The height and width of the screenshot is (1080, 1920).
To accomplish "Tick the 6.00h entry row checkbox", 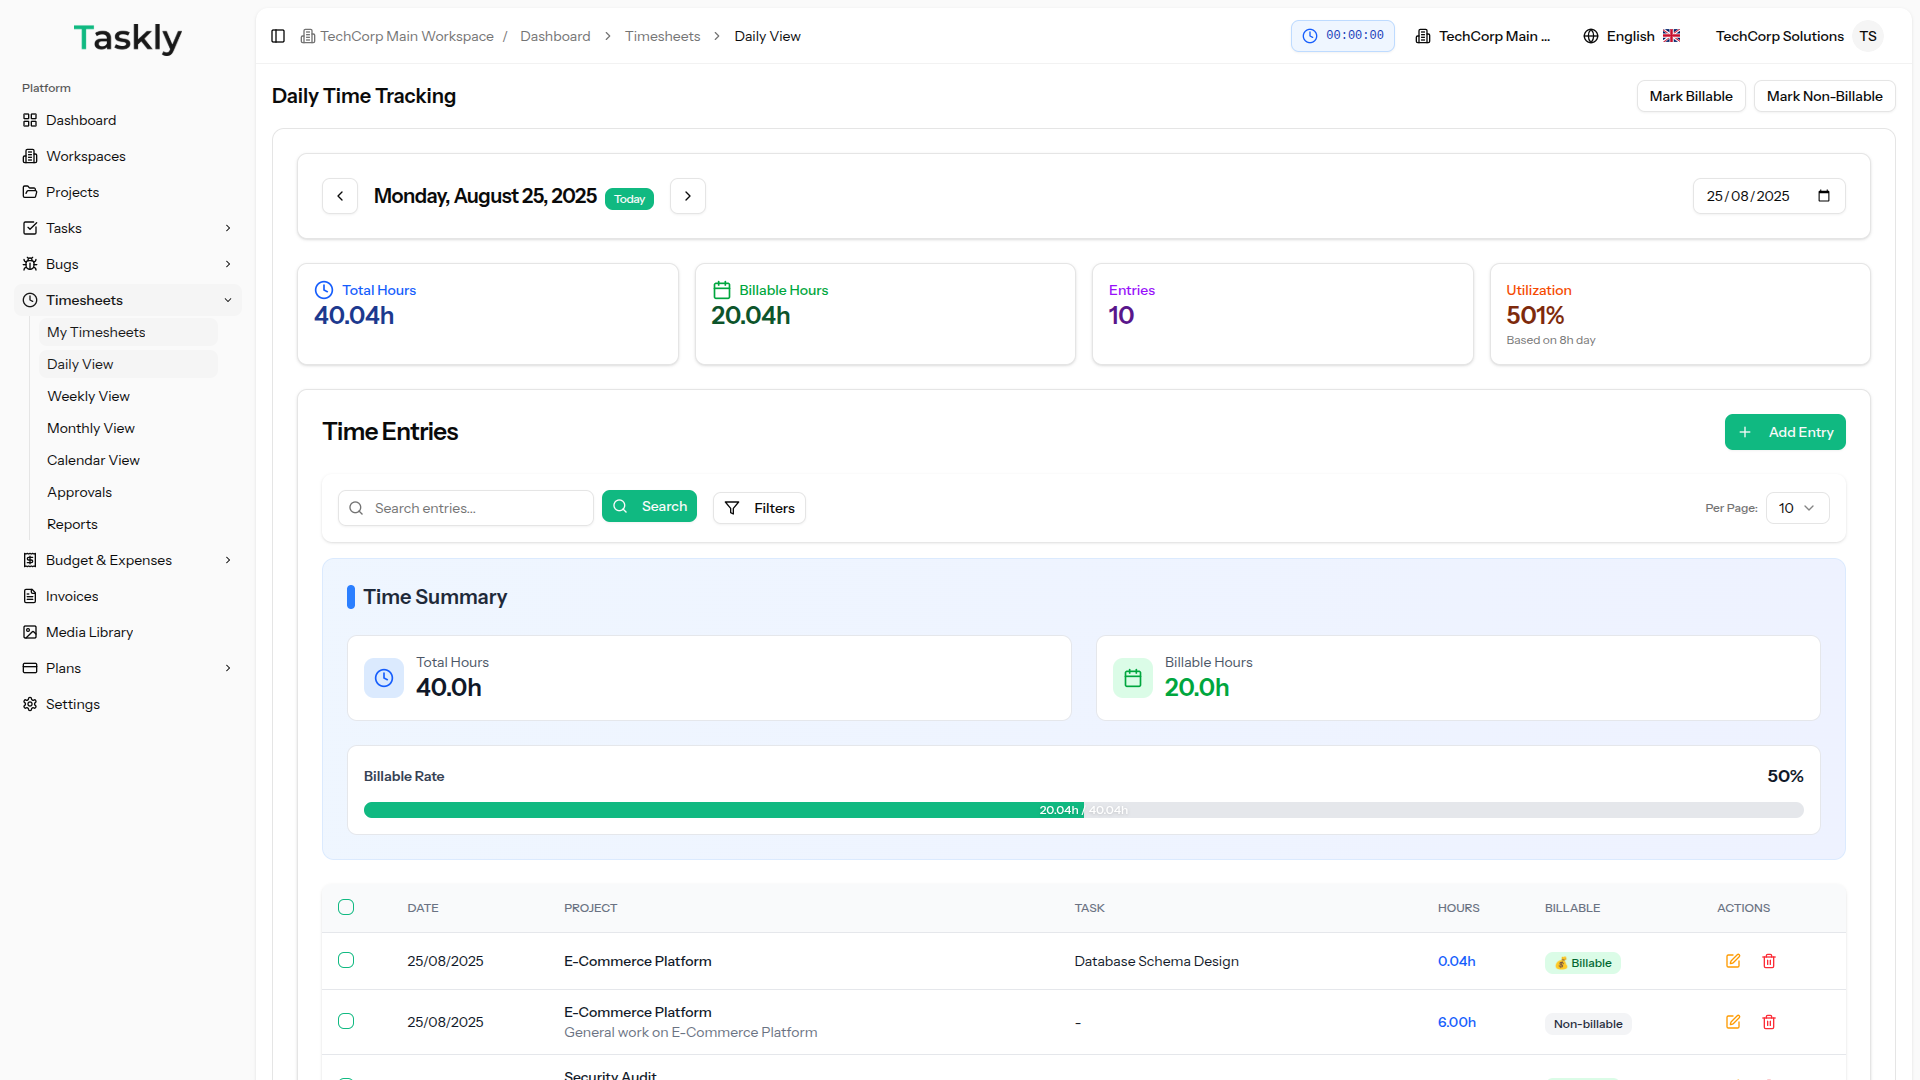I will pyautogui.click(x=346, y=1021).
